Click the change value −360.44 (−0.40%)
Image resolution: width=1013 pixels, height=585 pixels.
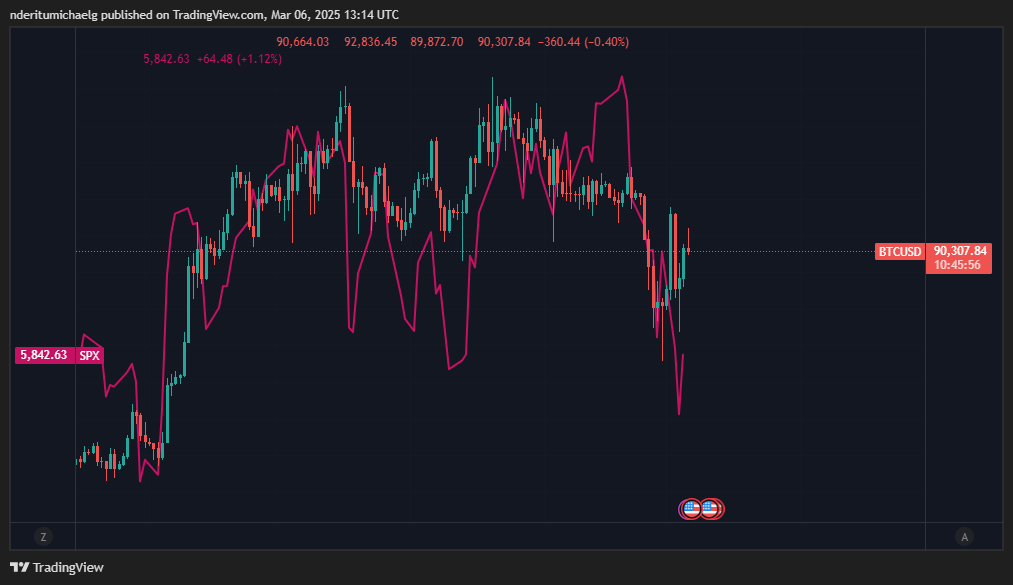pyautogui.click(x=583, y=42)
